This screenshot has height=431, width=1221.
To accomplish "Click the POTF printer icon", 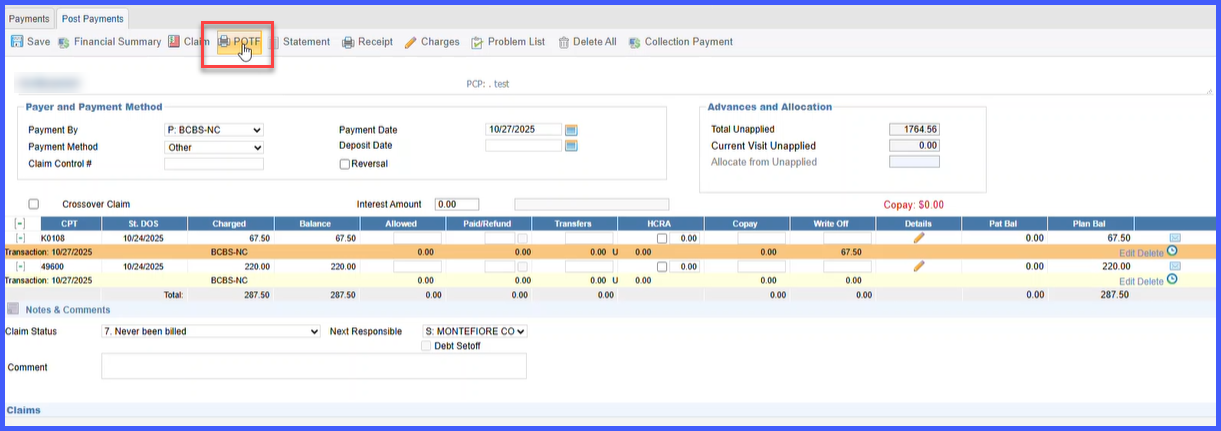I will (225, 42).
